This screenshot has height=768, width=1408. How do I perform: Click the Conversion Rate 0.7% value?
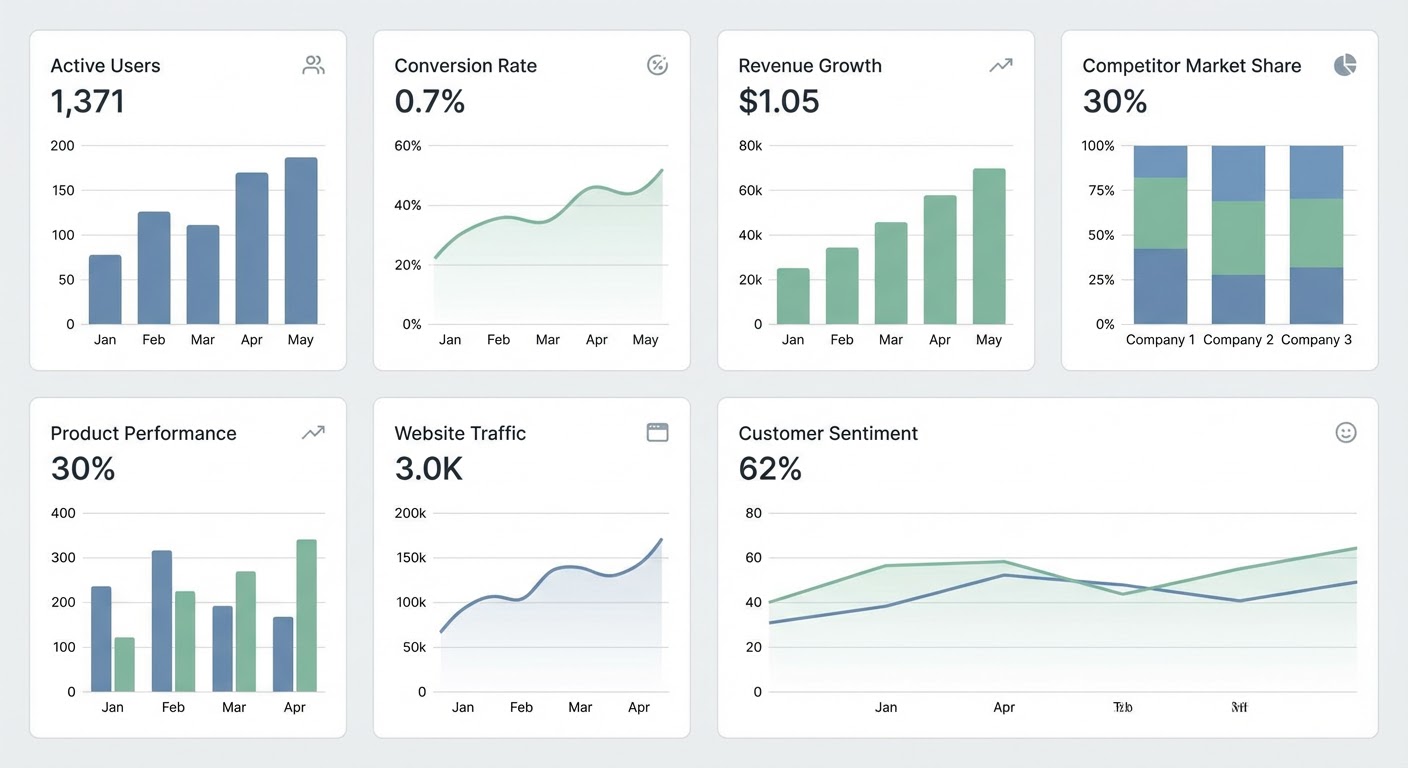[430, 101]
